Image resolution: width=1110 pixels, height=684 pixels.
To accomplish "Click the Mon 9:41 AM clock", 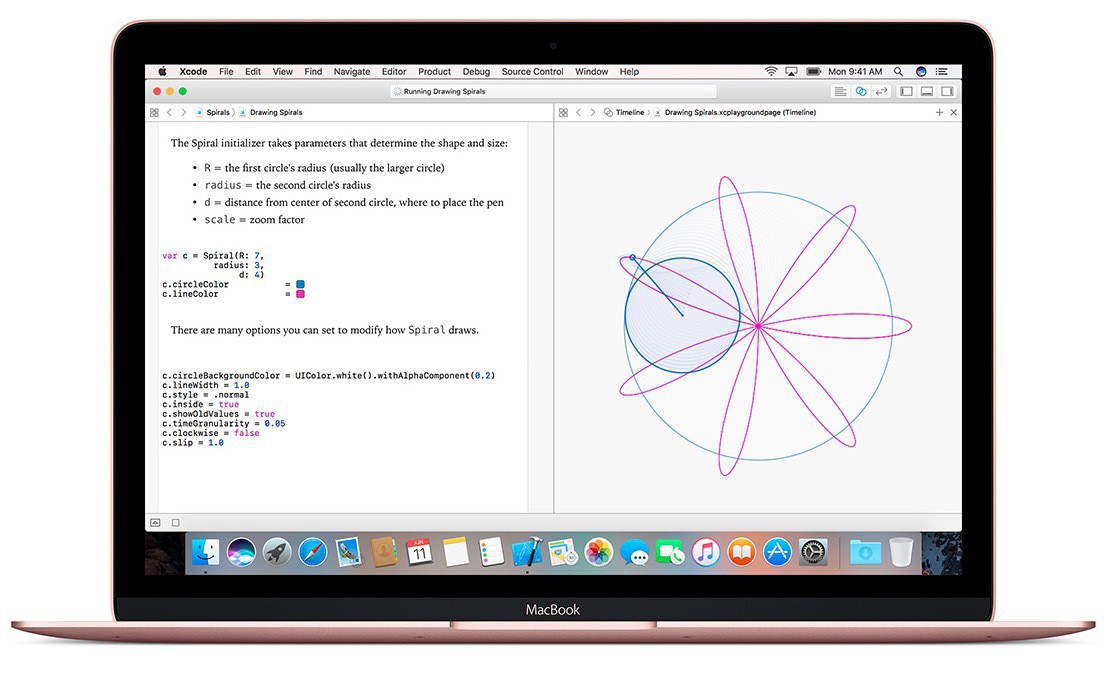I will pos(855,72).
